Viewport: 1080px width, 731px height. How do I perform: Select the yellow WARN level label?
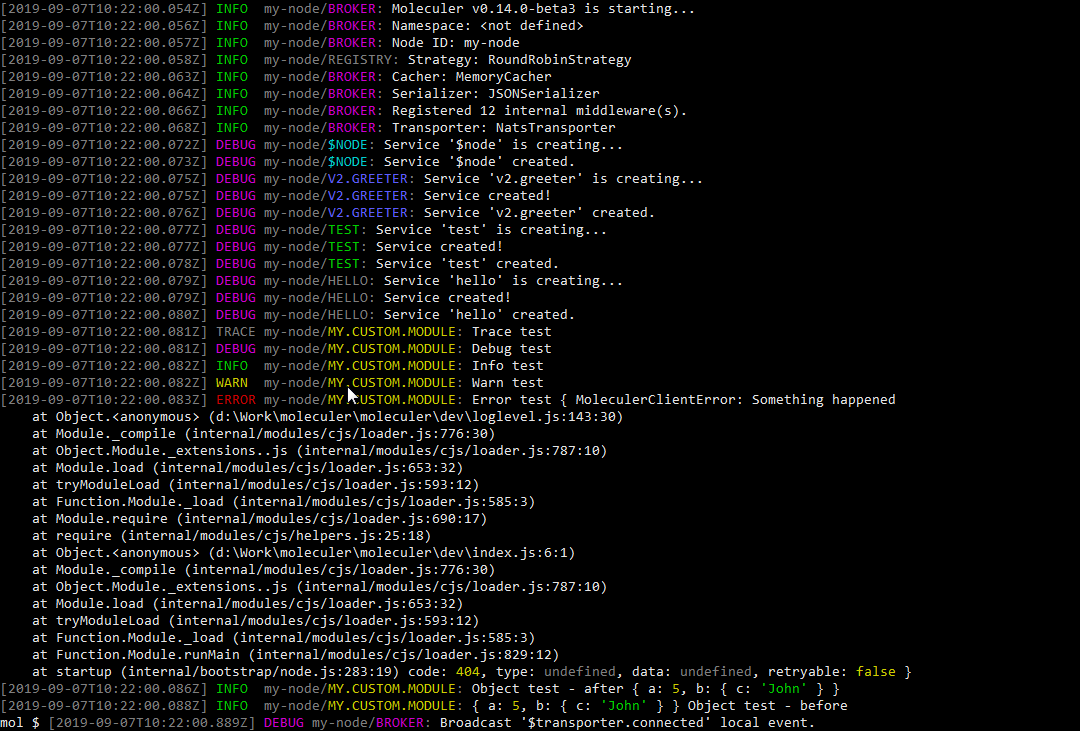[x=232, y=383]
